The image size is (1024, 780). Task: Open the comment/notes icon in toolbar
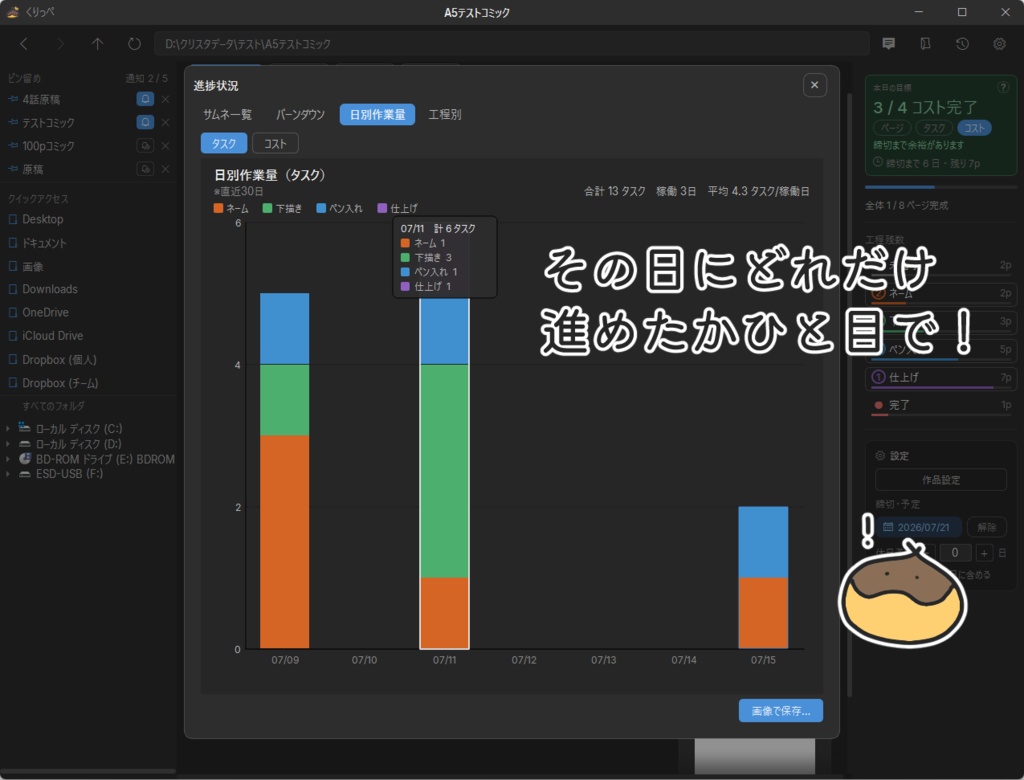pyautogui.click(x=888, y=44)
